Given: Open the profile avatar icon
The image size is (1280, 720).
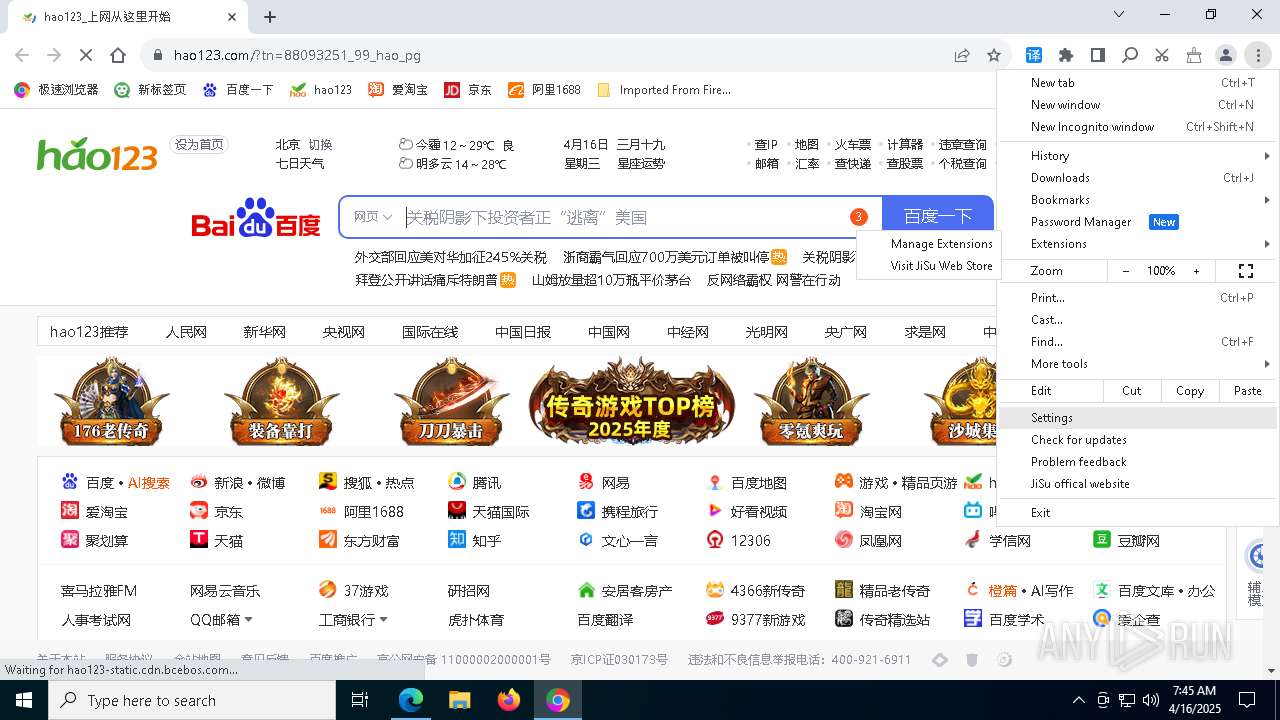Looking at the screenshot, I should pyautogui.click(x=1226, y=55).
